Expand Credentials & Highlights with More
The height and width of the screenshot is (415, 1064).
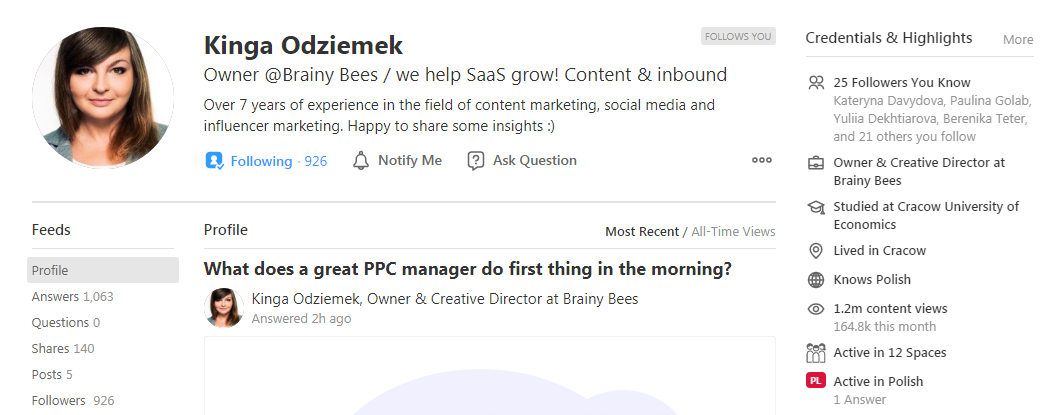click(1018, 39)
